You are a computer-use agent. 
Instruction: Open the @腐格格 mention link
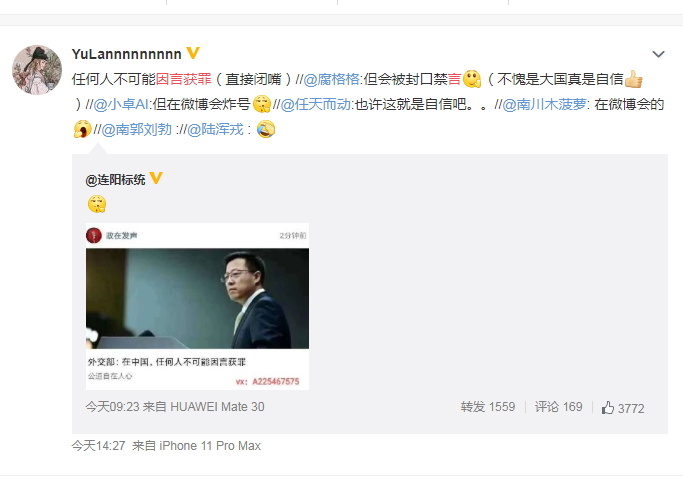pyautogui.click(x=331, y=79)
